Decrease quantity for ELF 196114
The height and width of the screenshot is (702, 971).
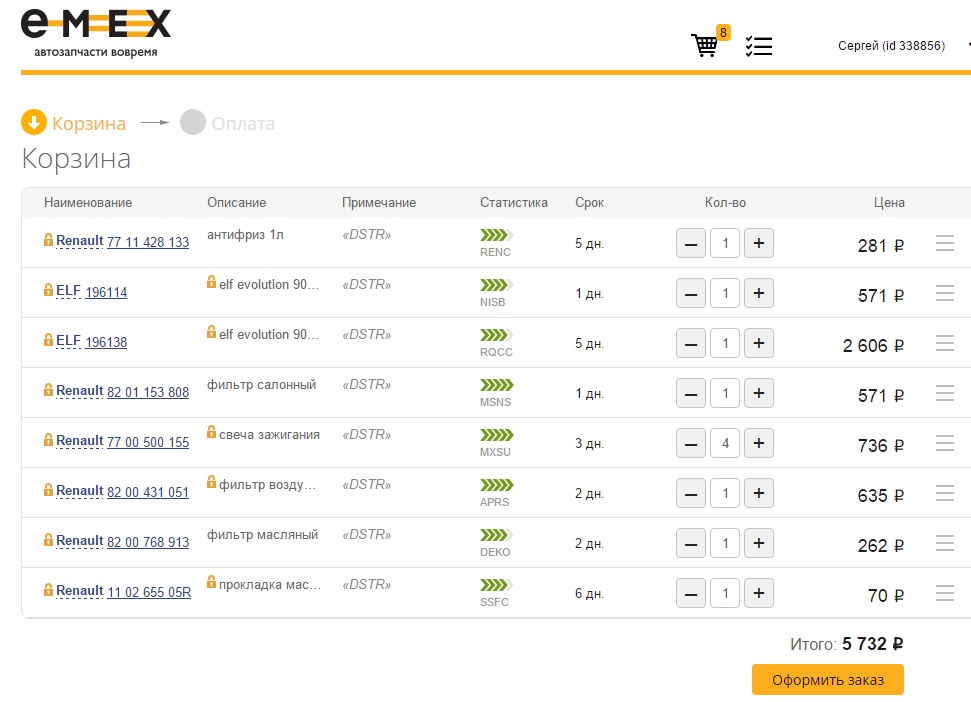691,293
